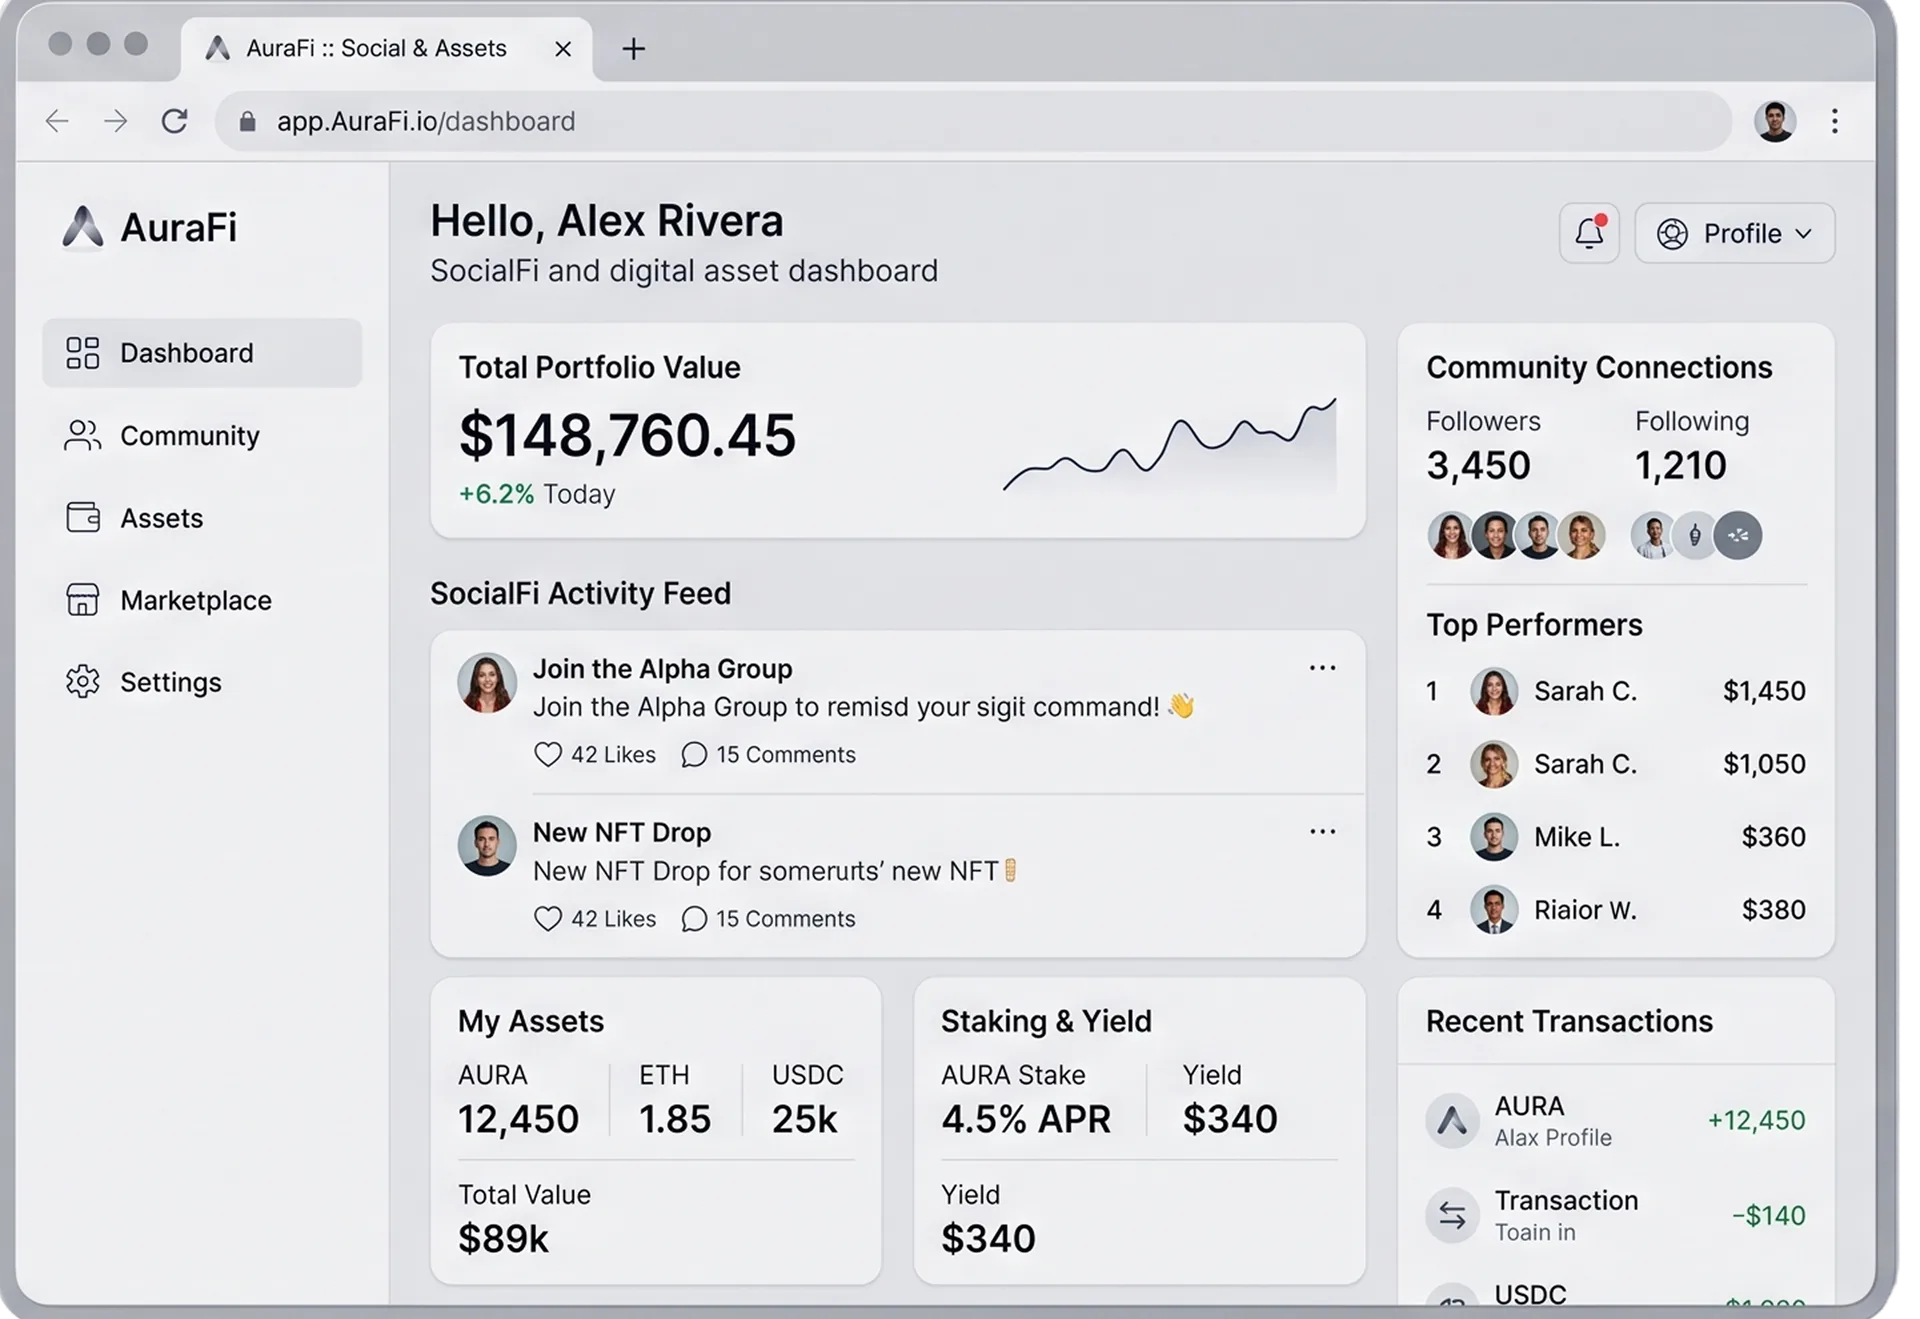Click the USDC balance 25k in My Assets
Image resolution: width=1920 pixels, height=1319 pixels.
(x=804, y=1119)
